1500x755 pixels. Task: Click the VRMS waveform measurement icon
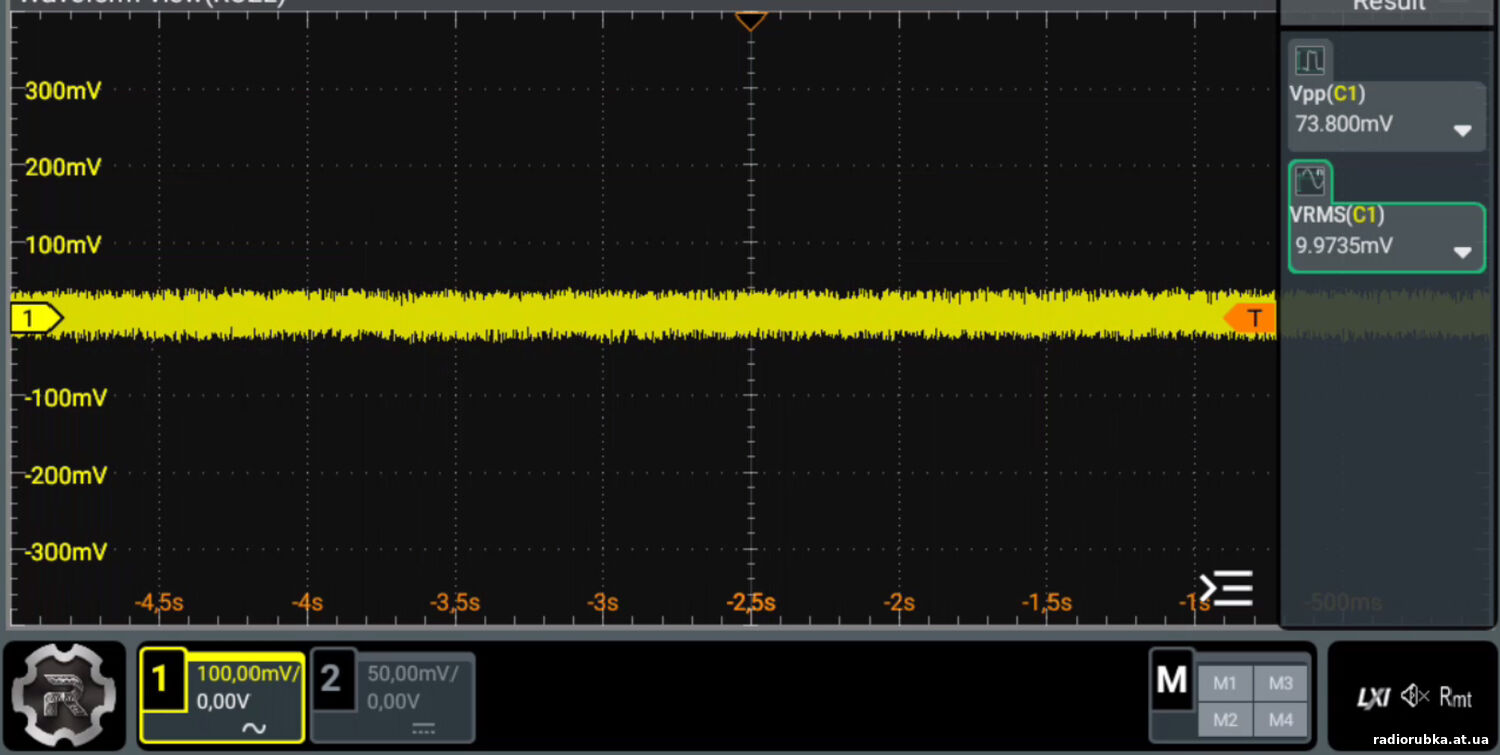point(1310,181)
